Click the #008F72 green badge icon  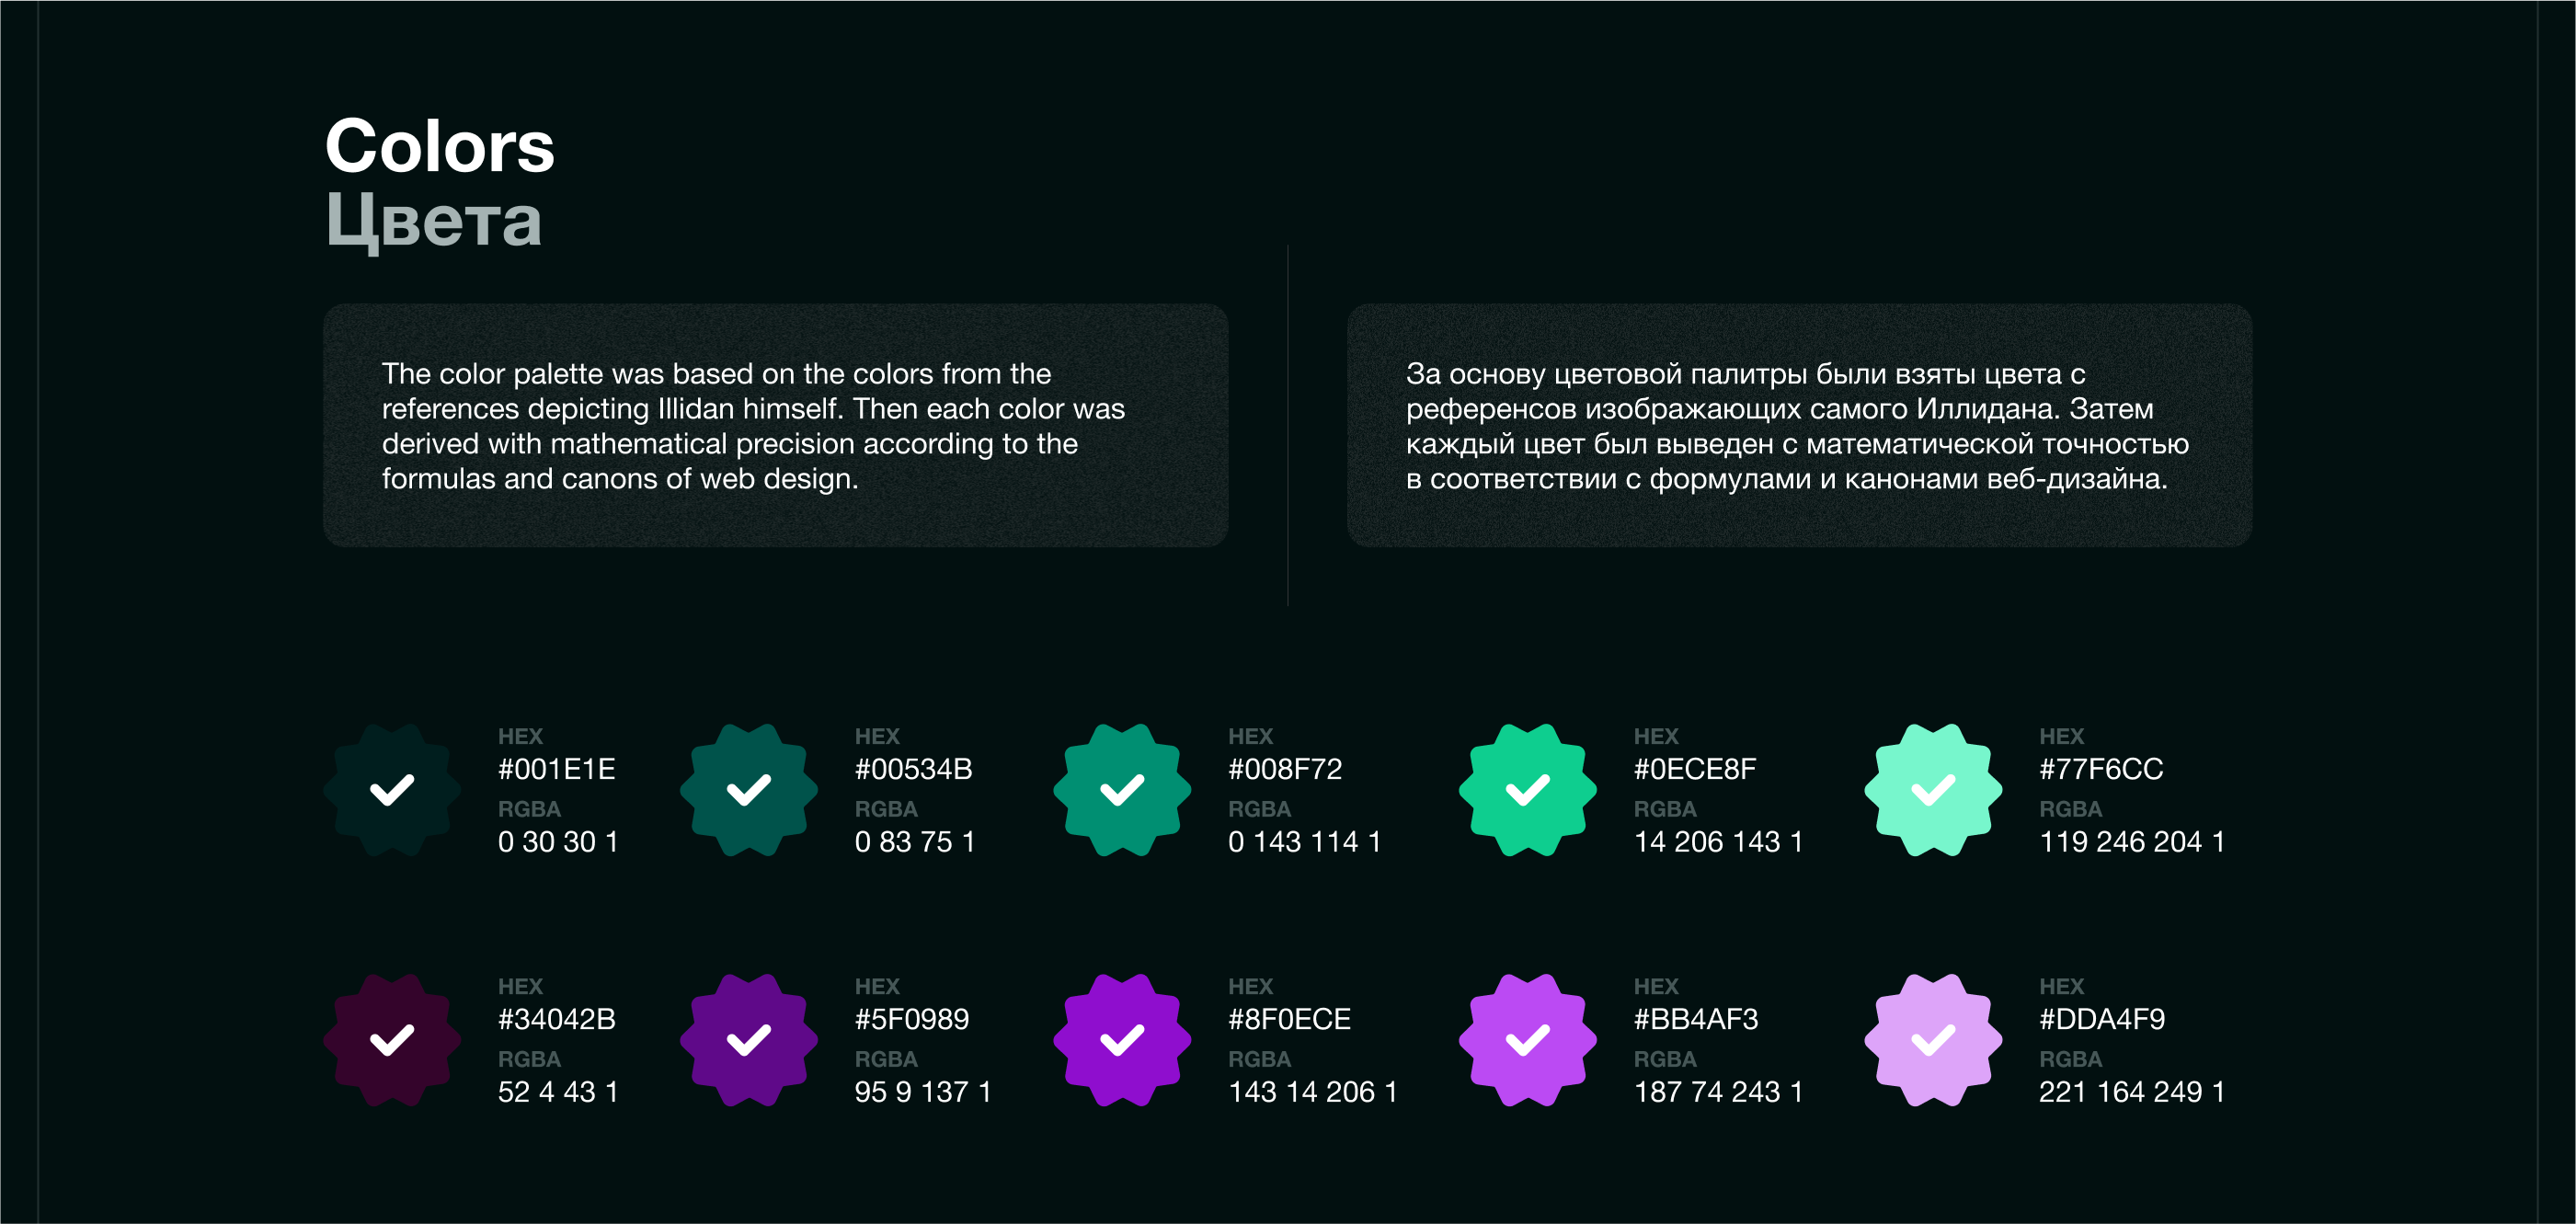1122,790
